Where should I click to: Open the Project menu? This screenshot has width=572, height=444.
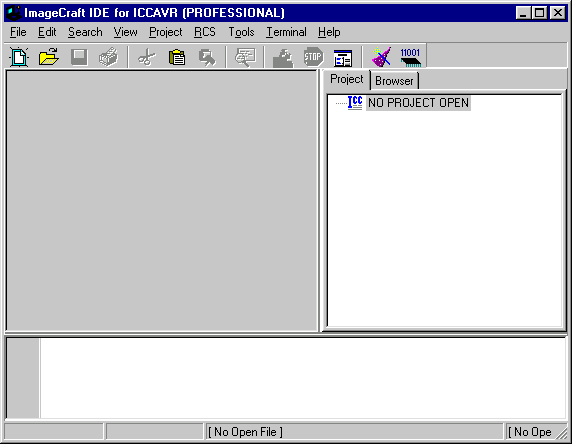coord(166,32)
